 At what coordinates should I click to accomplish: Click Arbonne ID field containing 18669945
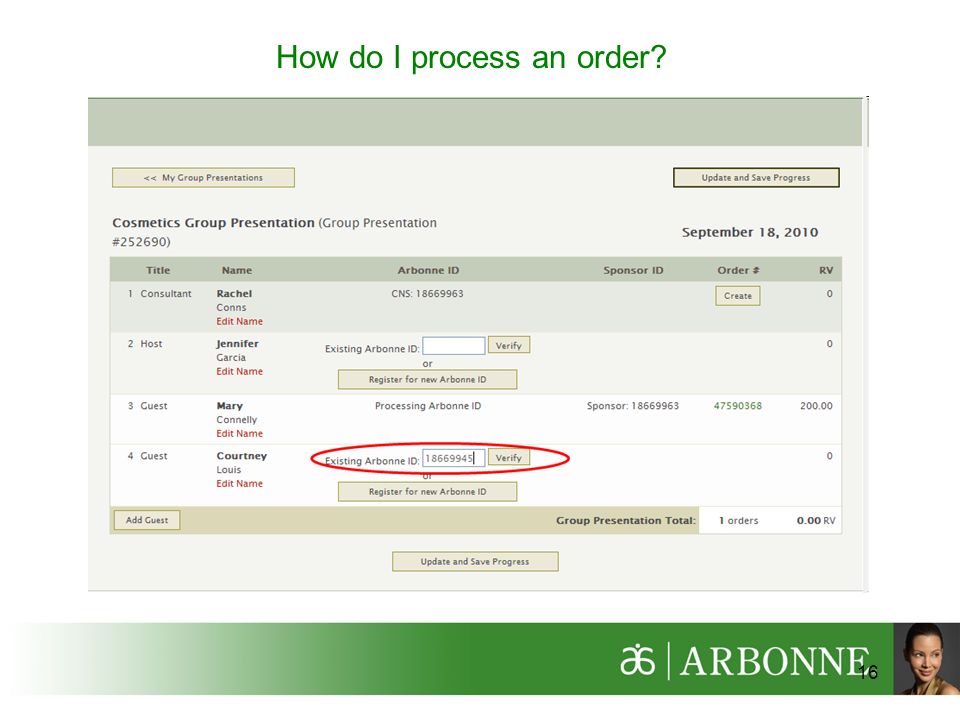[454, 458]
